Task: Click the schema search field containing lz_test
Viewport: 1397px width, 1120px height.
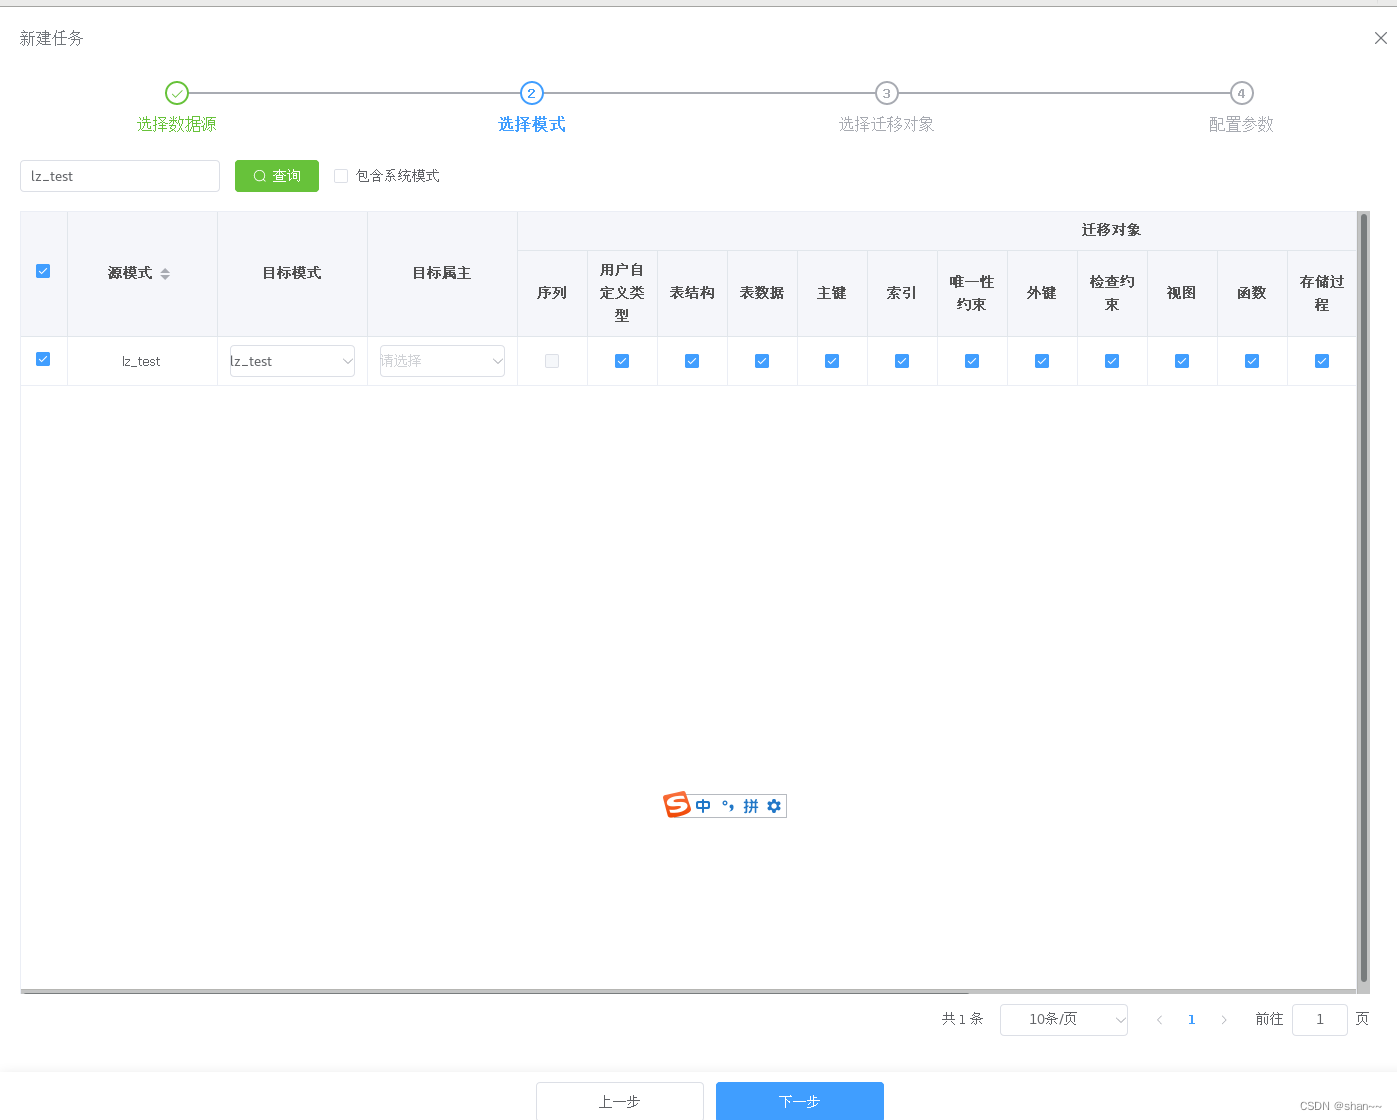Action: point(120,176)
